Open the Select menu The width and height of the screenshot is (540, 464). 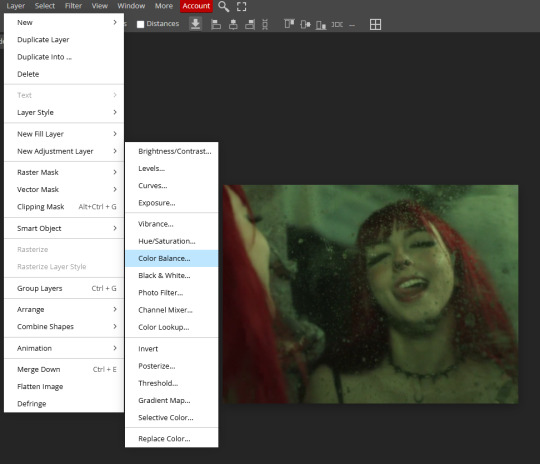pos(44,6)
